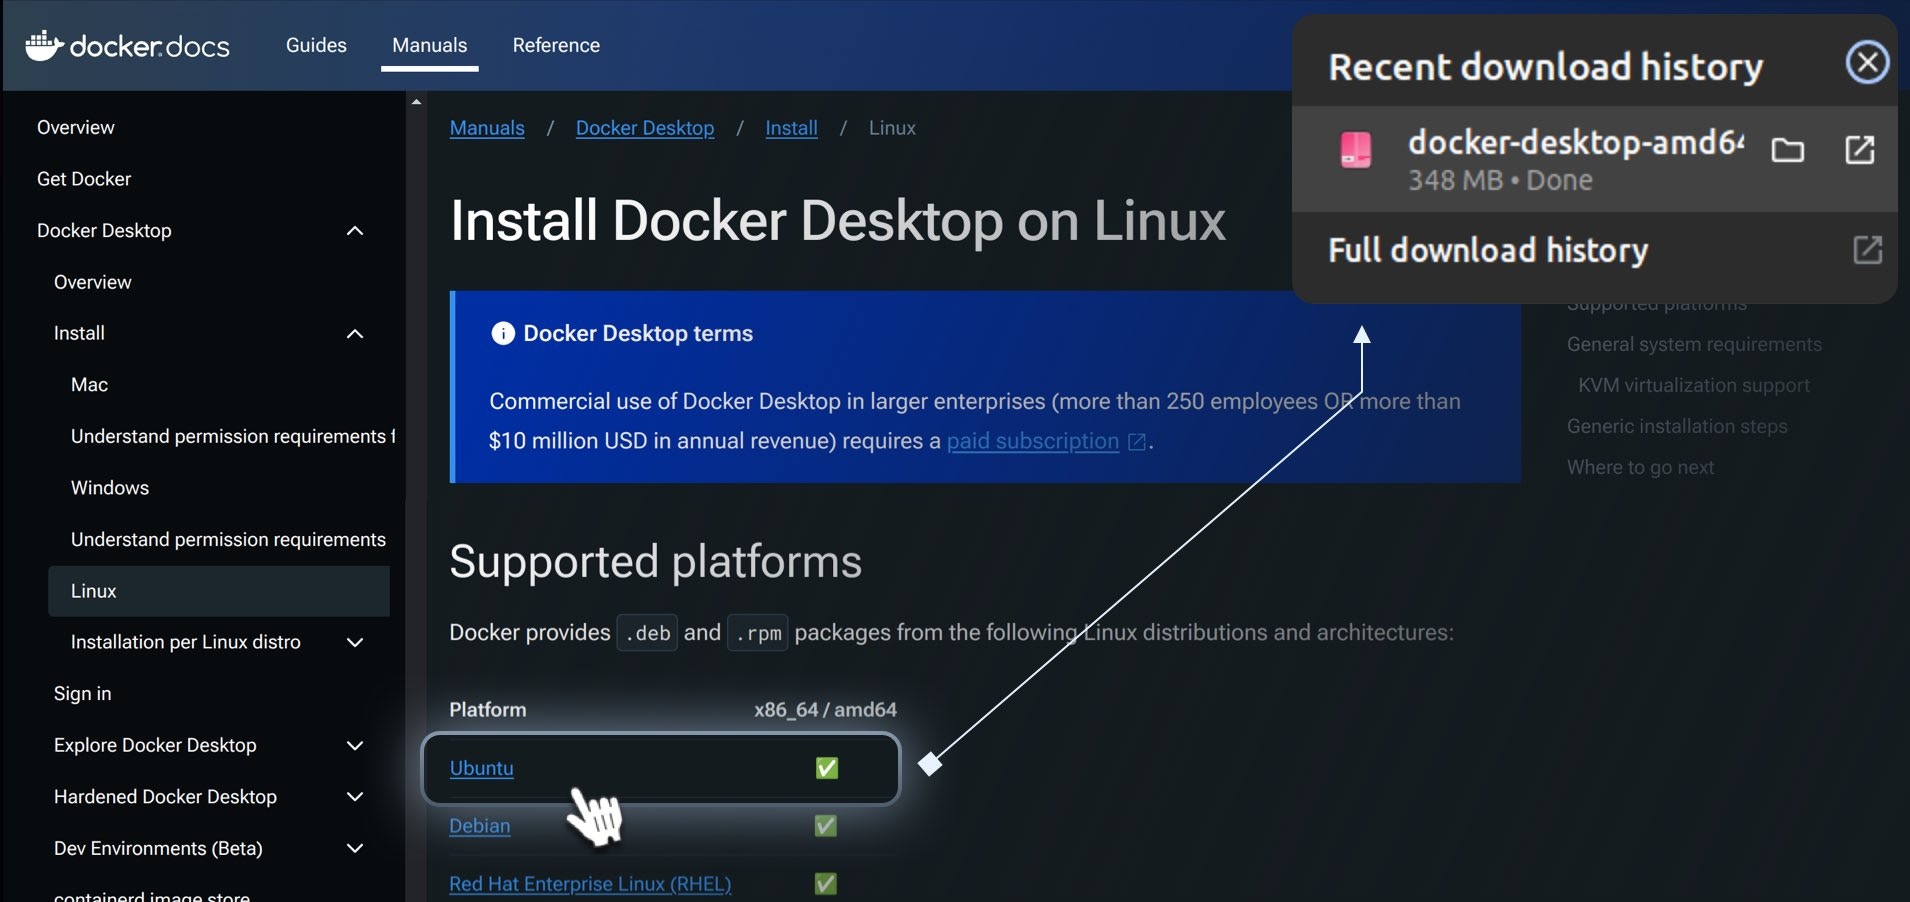
Task: Open the downloaded docker-desktop-amd64 file
Action: coord(1860,150)
